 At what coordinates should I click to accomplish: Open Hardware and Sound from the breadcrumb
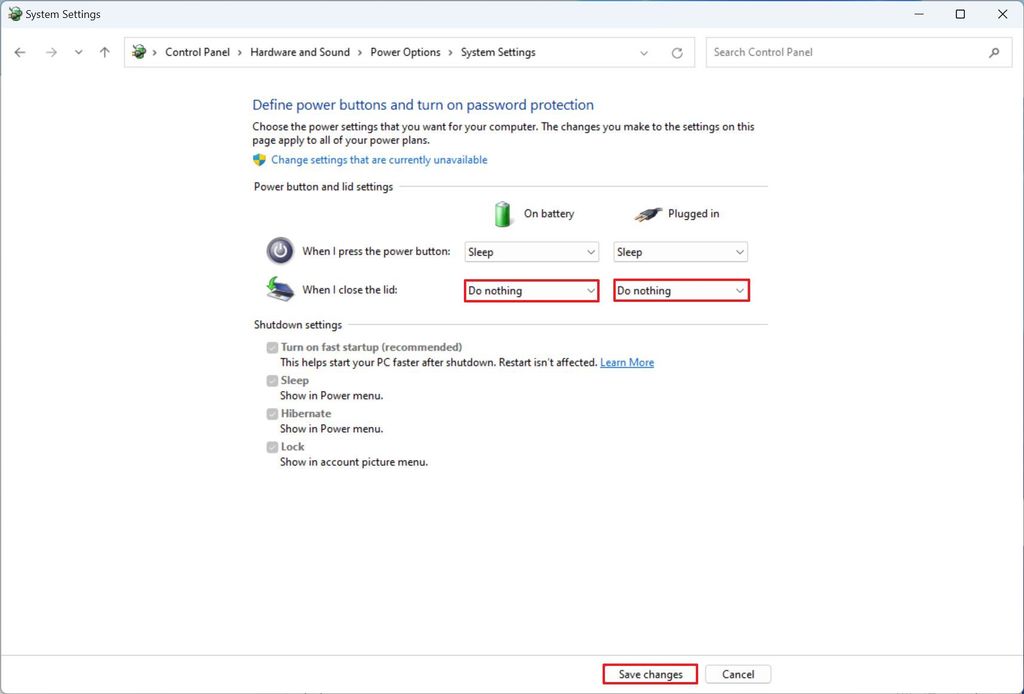300,52
